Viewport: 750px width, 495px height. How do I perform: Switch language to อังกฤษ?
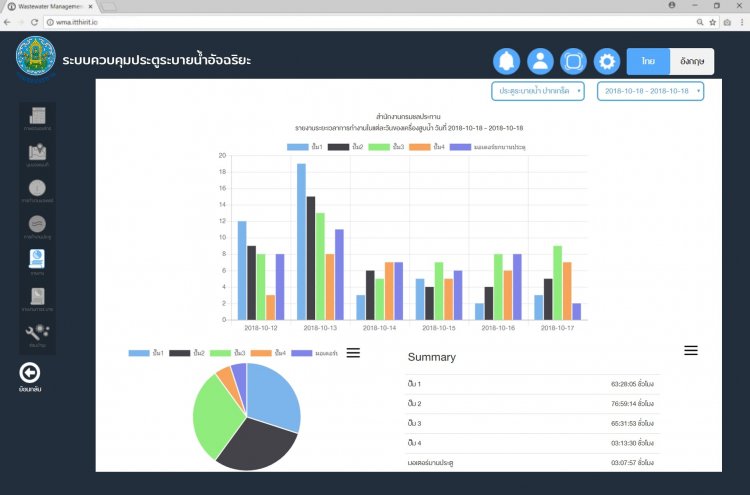691,61
